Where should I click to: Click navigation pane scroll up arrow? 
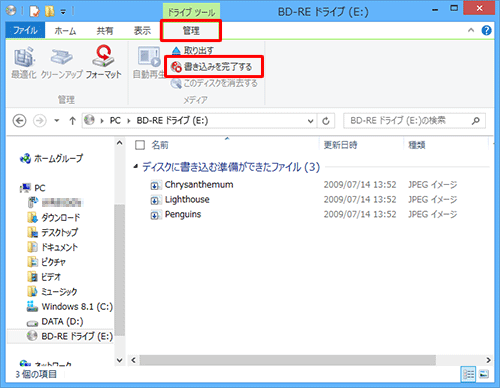tap(119, 143)
